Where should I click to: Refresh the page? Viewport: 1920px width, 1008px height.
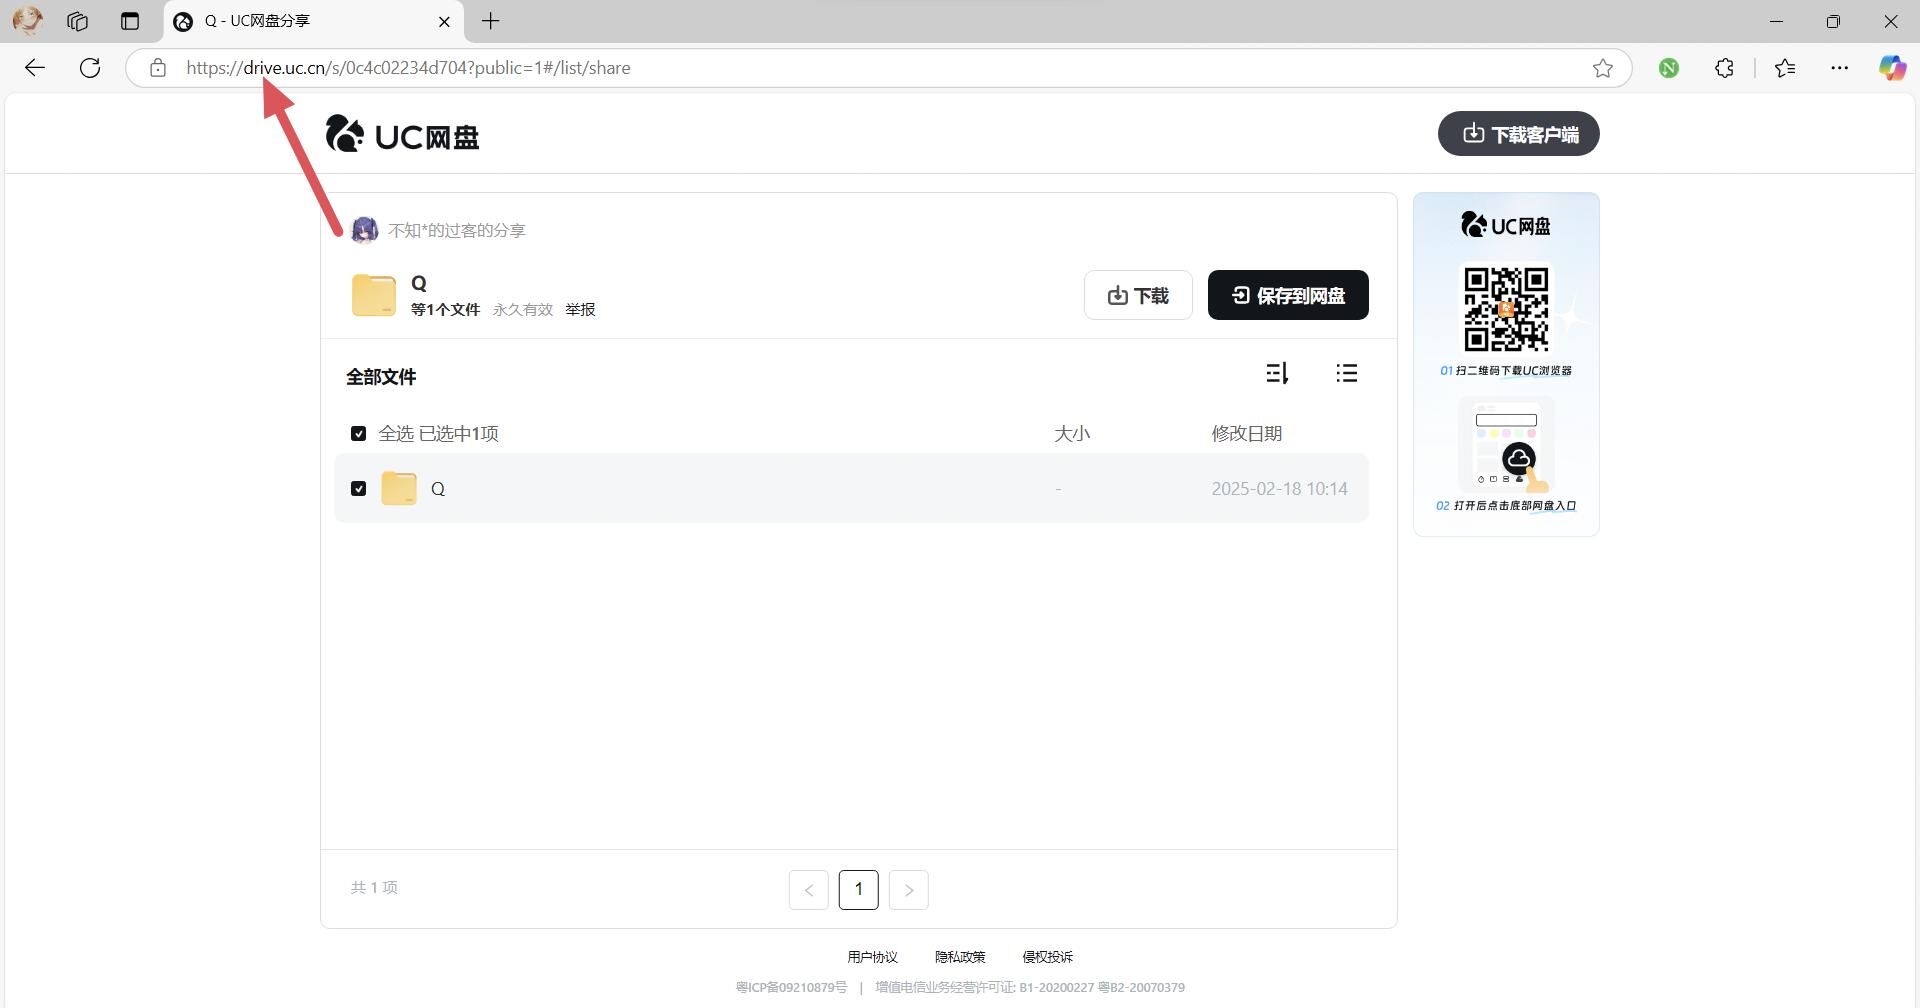90,68
